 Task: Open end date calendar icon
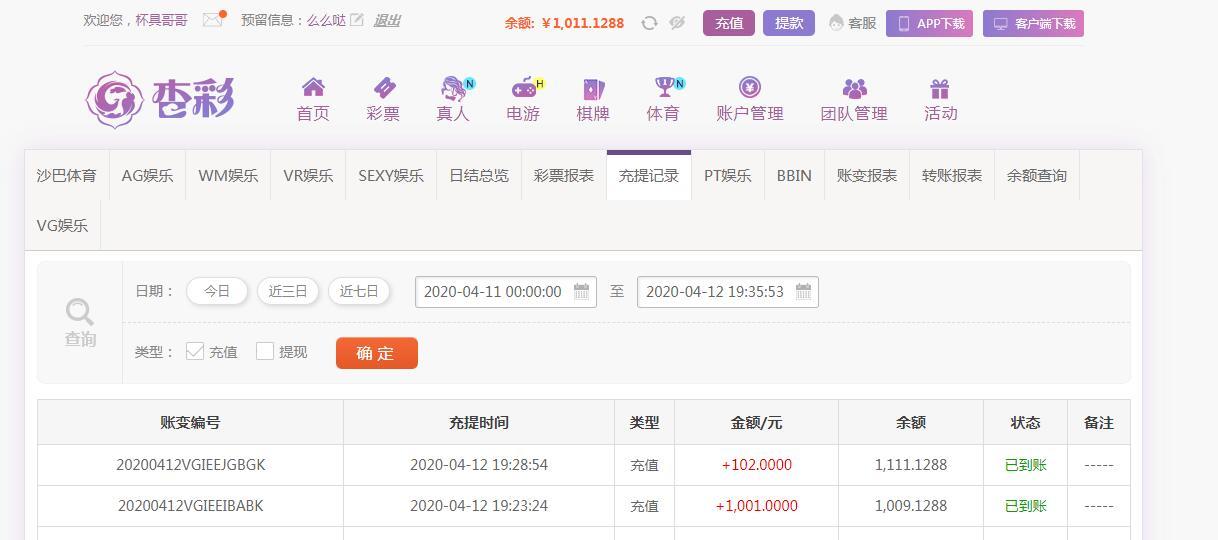(x=804, y=292)
